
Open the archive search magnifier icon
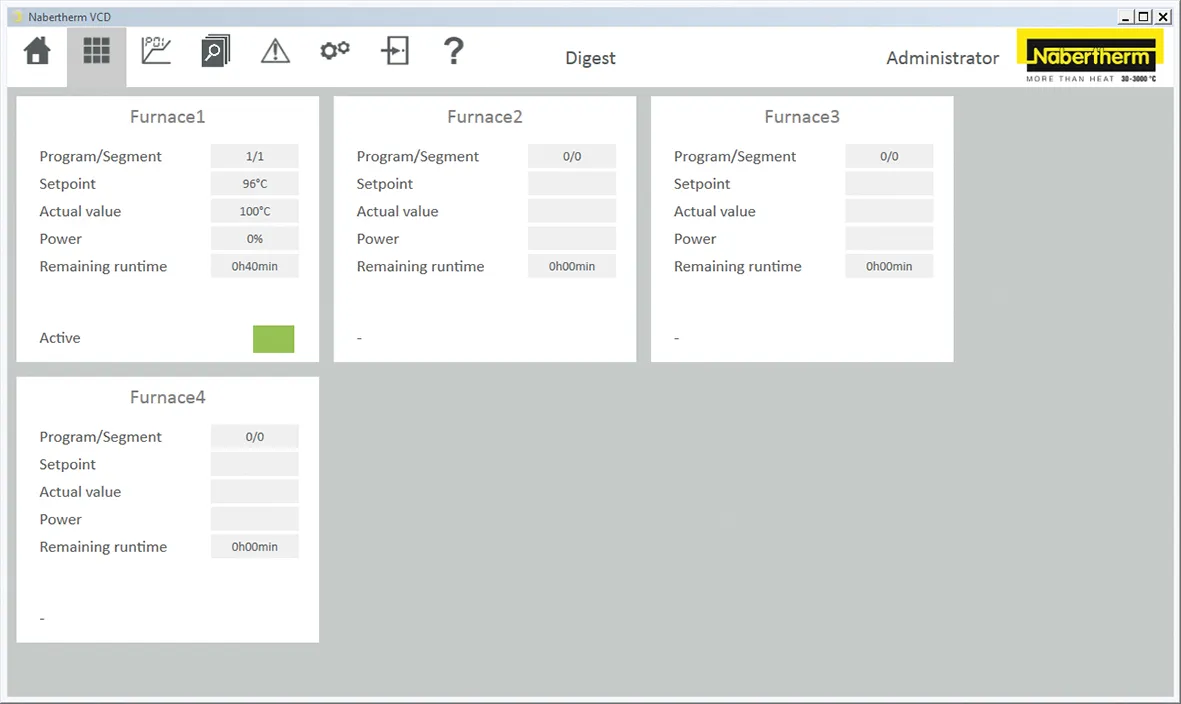click(x=215, y=52)
